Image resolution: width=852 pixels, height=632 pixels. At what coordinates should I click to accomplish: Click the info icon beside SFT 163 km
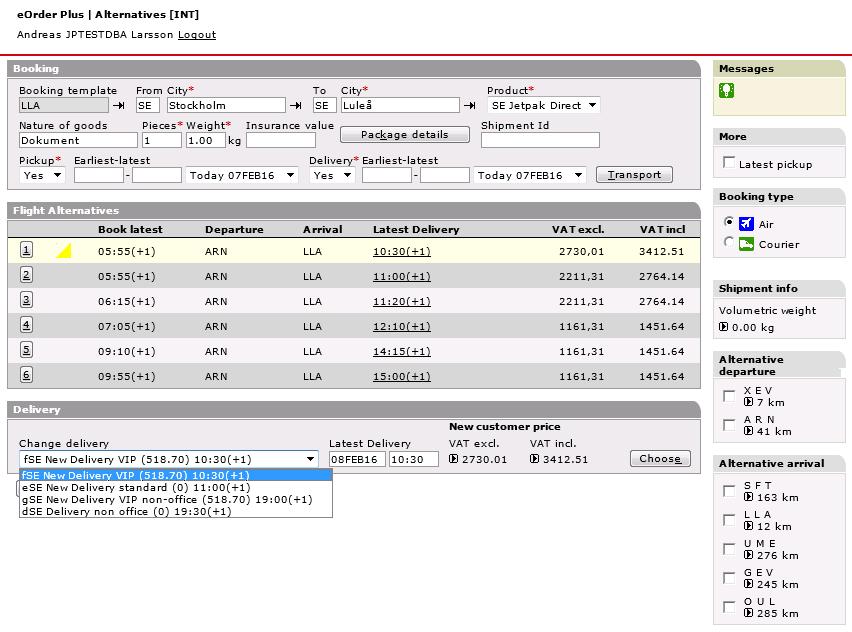pyautogui.click(x=748, y=497)
